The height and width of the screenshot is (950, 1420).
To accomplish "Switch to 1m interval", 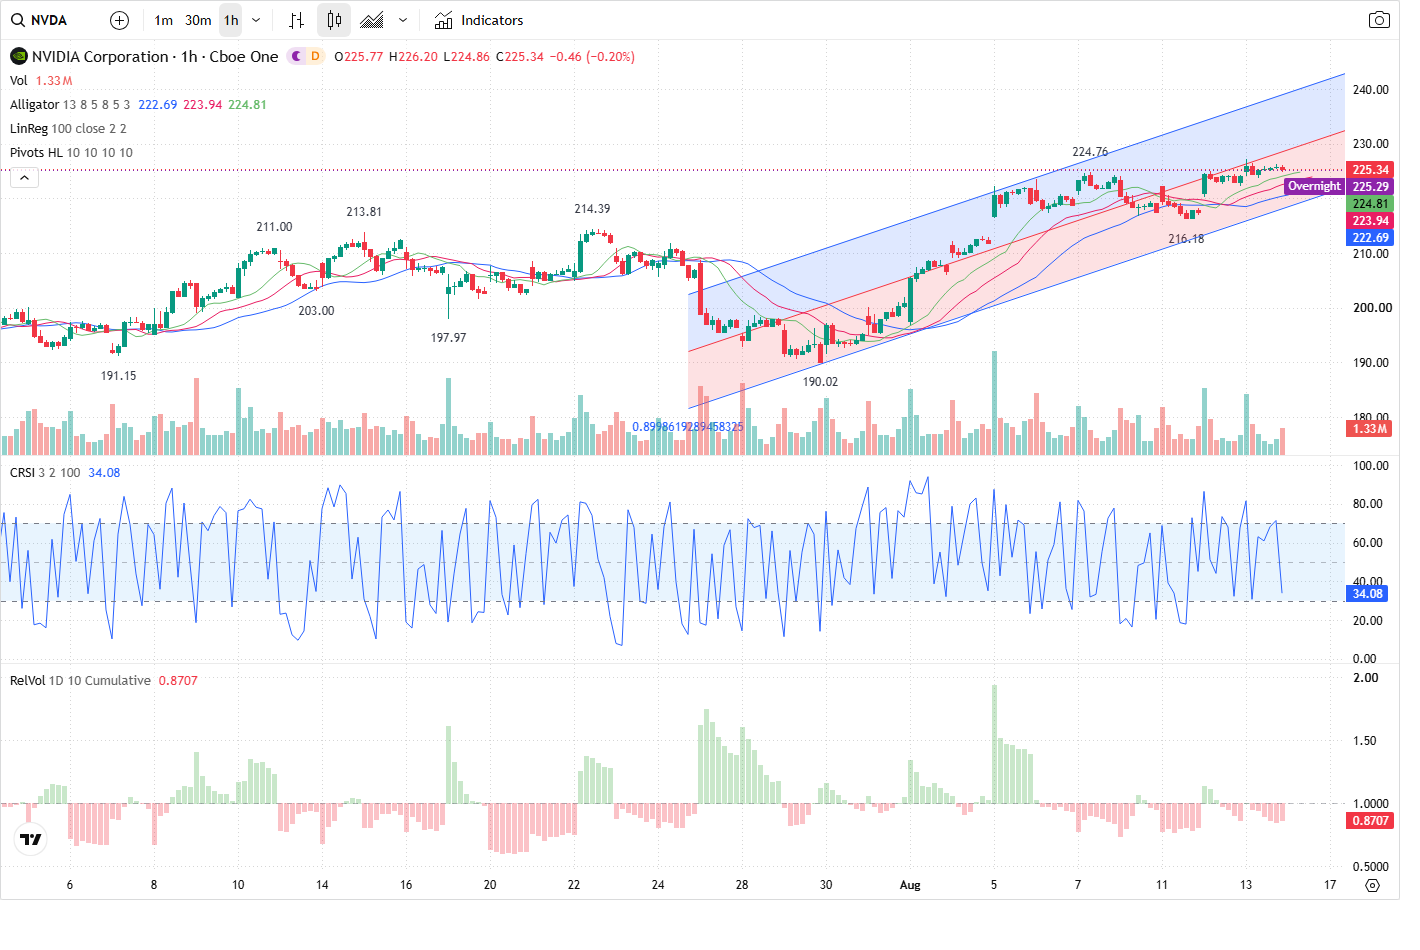I will [x=164, y=20].
